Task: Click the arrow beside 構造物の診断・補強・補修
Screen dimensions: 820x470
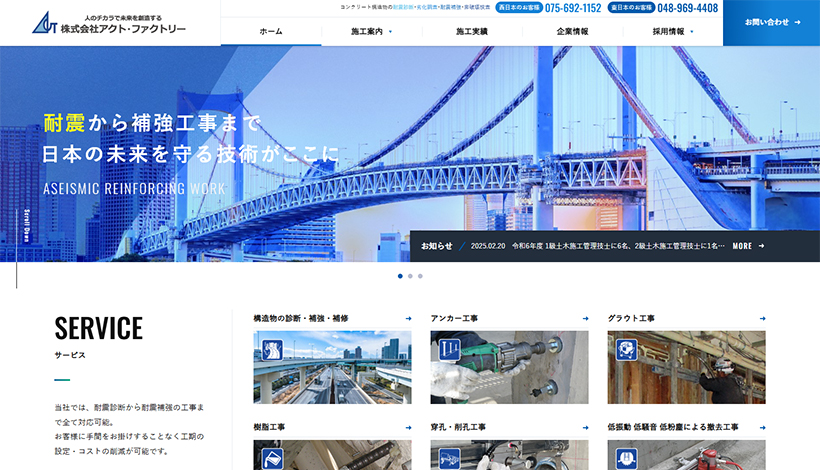Action: (408, 318)
